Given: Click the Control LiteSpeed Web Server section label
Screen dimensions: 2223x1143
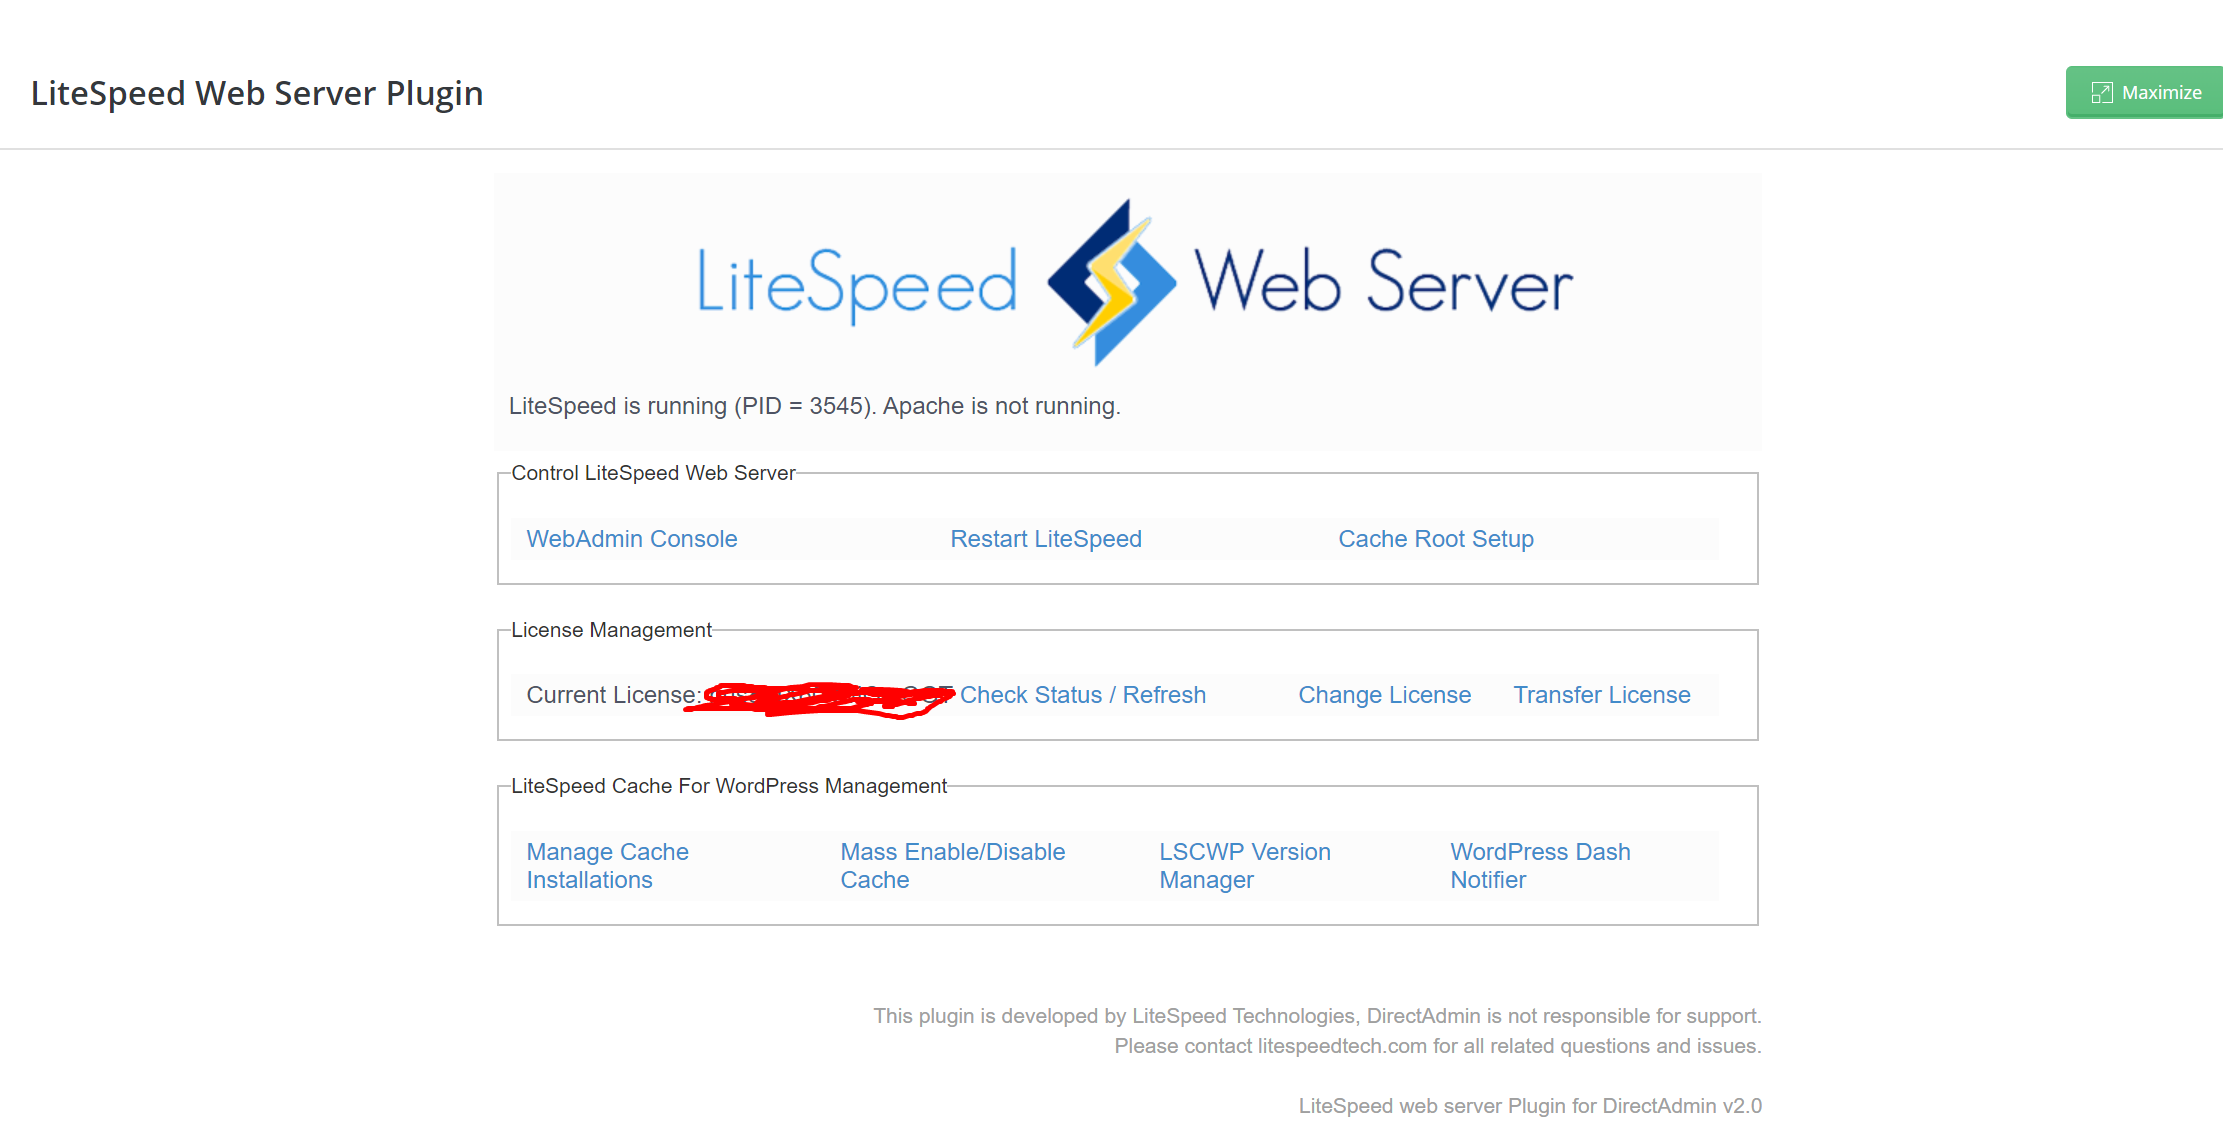Looking at the screenshot, I should coord(652,472).
